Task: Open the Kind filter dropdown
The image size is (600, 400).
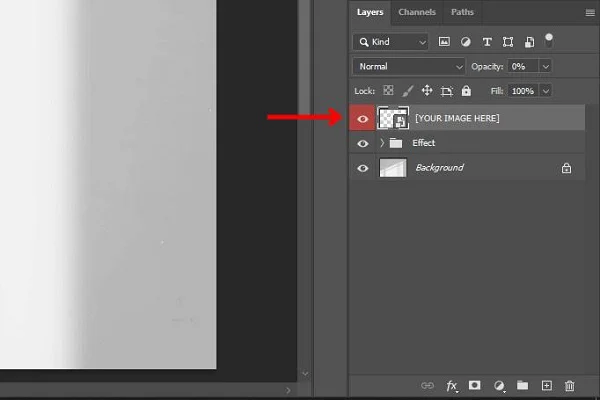Action: coord(390,42)
